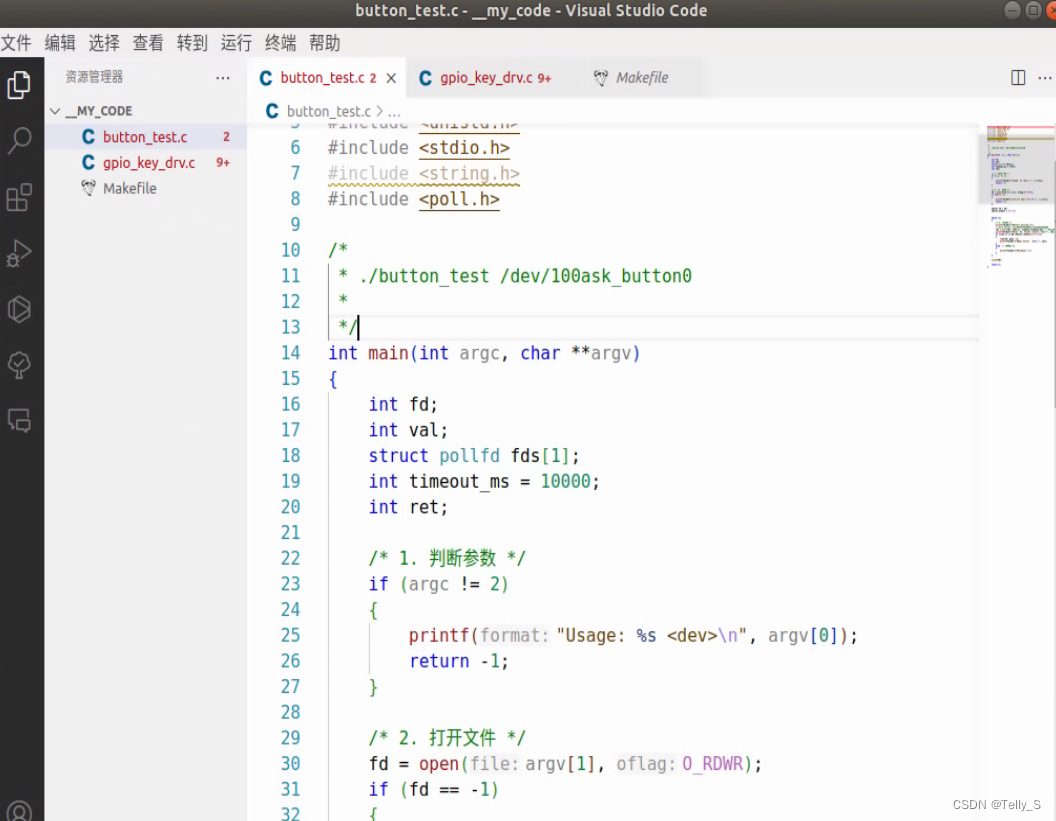Click 'pollfd' on line 18
This screenshot has height=821, width=1056.
469,456
